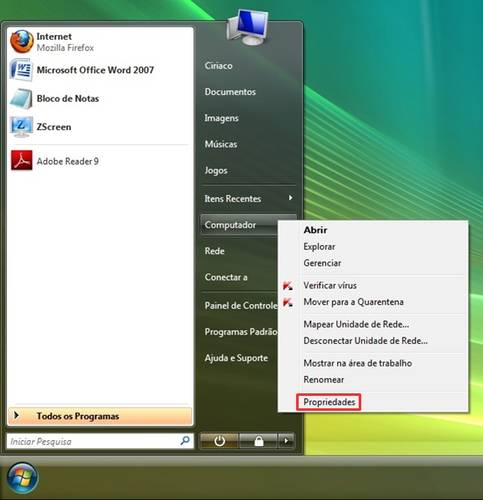Choose Desconectar Unidade de Rede...
483x500 pixels.
[365, 341]
